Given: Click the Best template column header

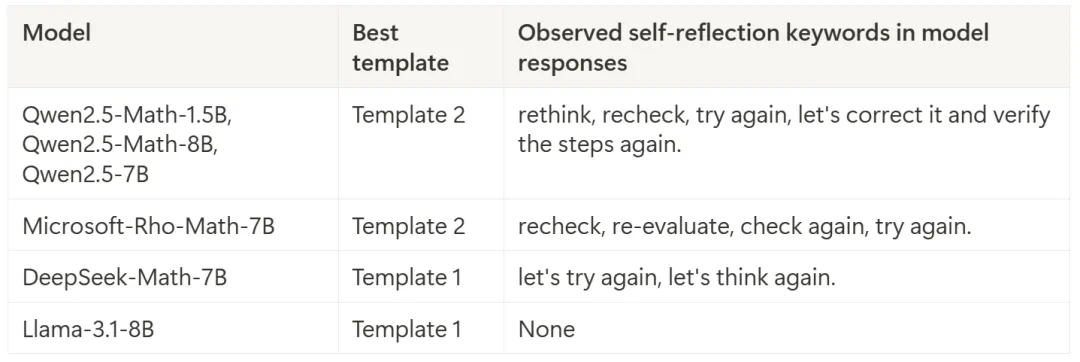Looking at the screenshot, I should pos(400,47).
